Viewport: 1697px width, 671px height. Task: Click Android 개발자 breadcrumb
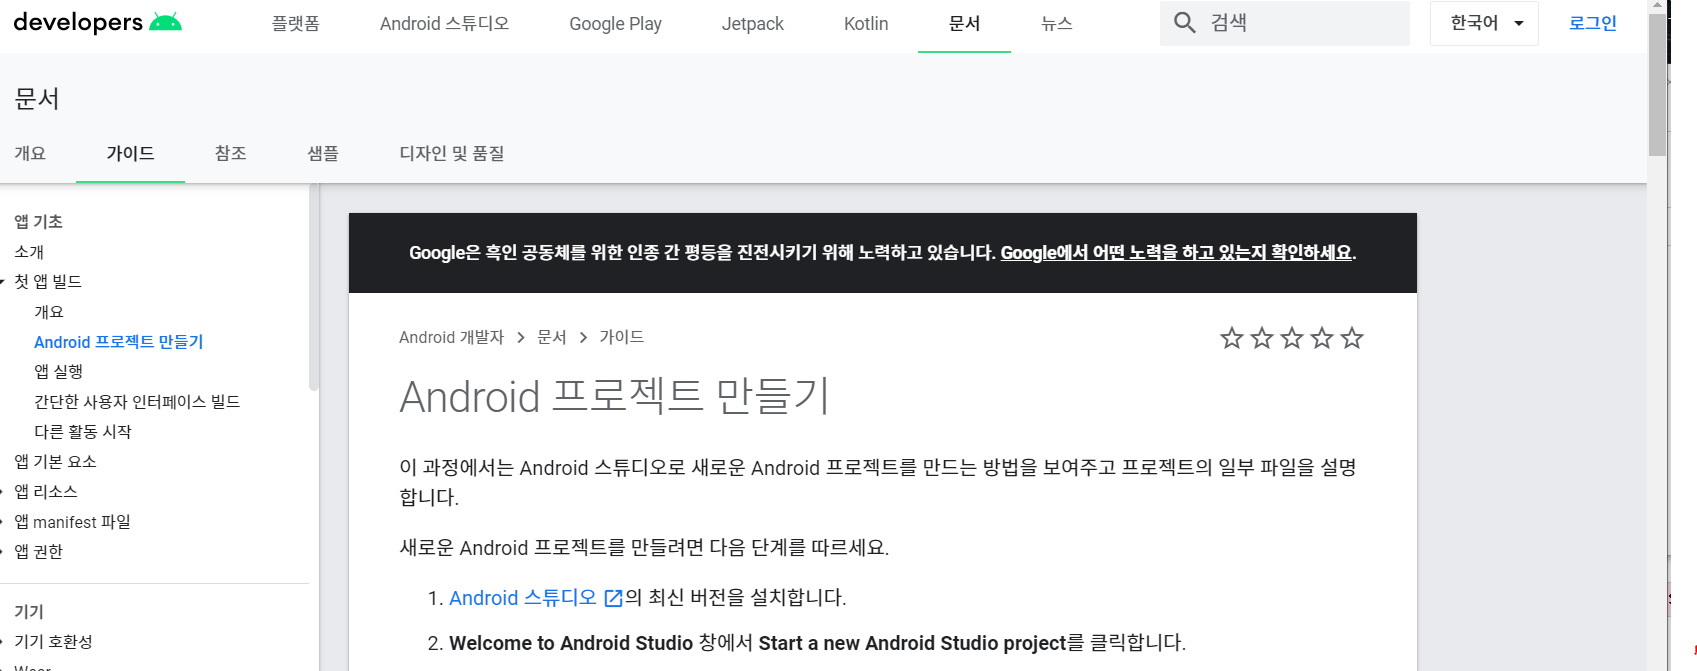pos(451,337)
